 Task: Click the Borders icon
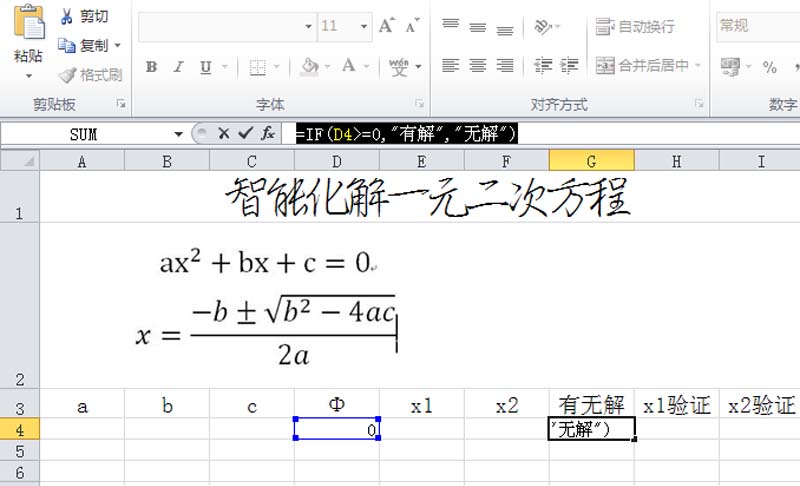(258, 67)
